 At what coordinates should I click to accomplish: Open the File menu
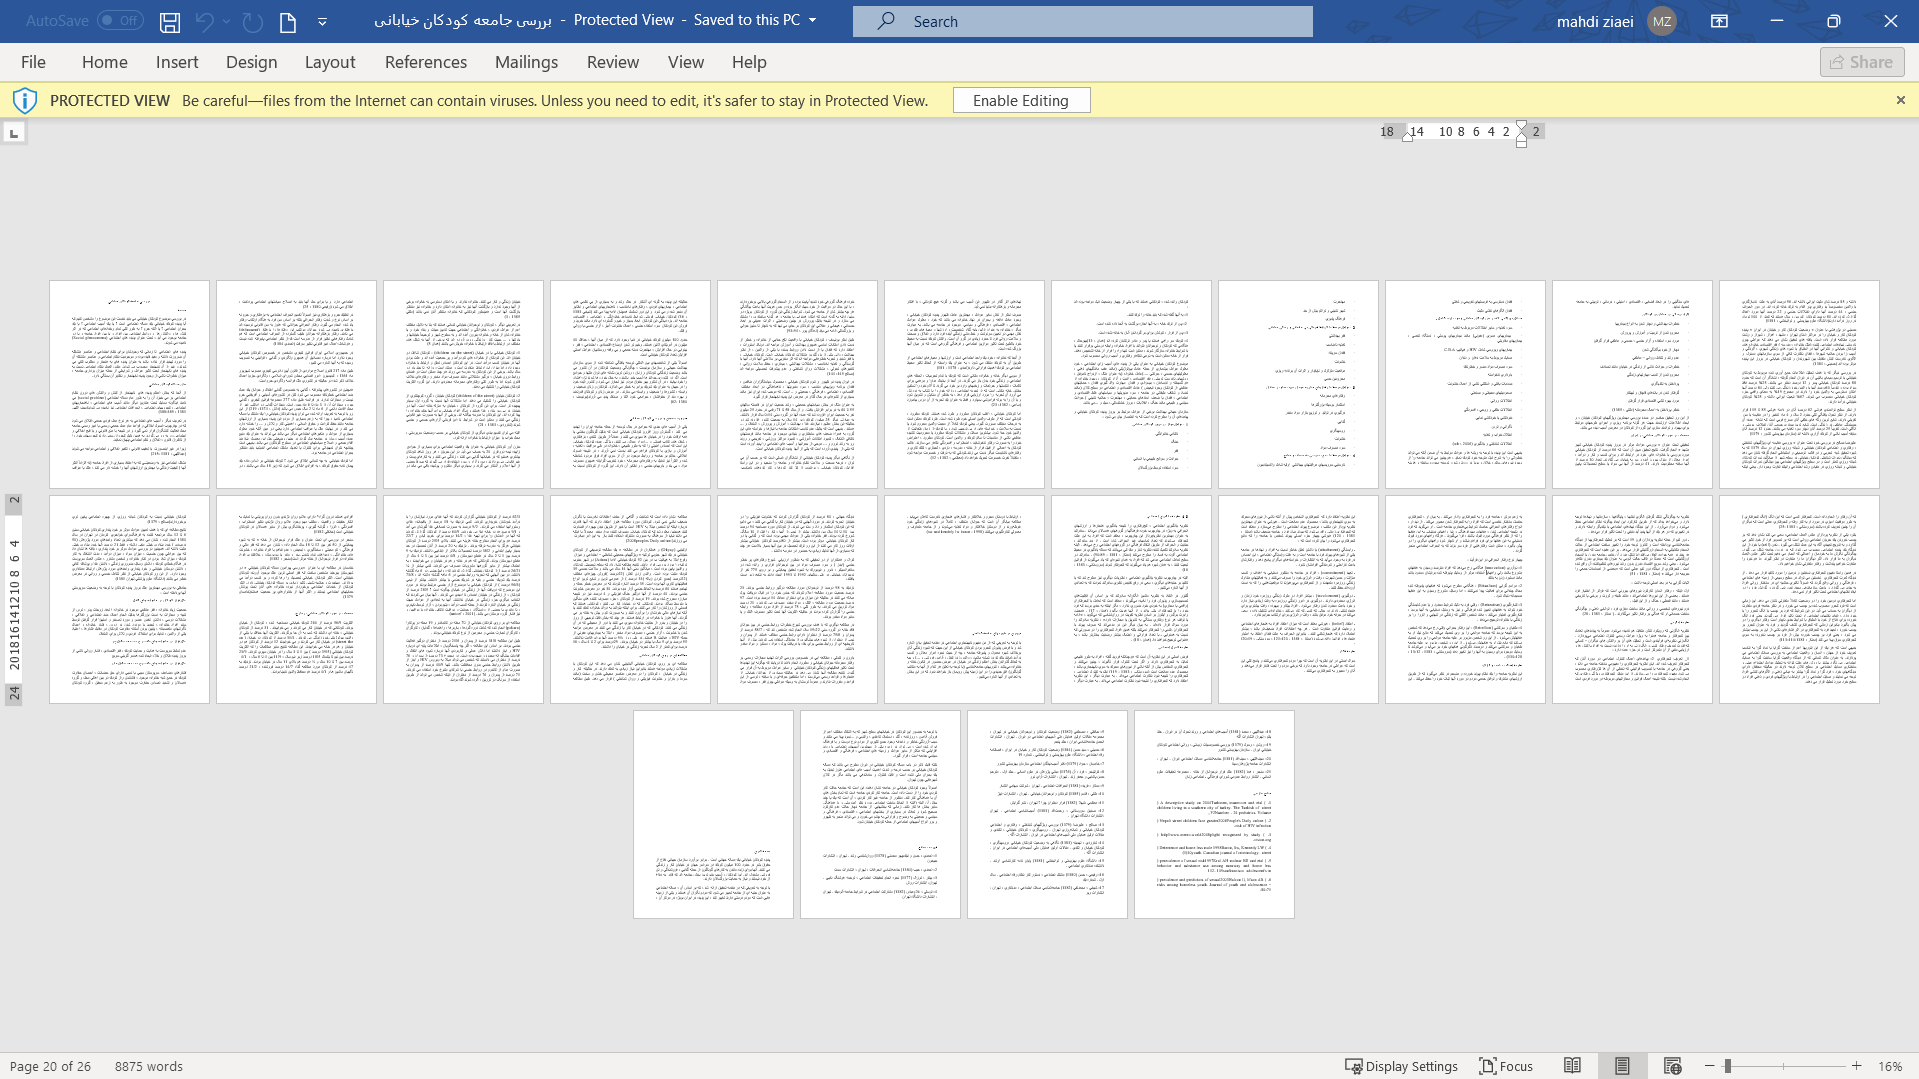(33, 62)
